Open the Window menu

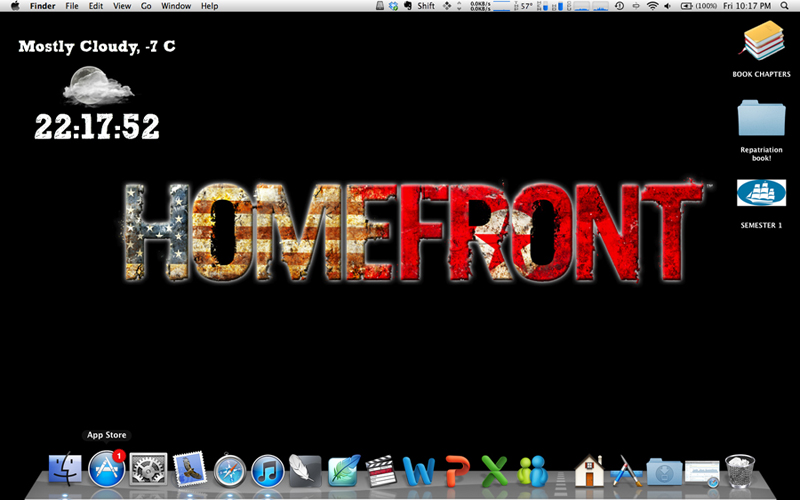tap(176, 6)
